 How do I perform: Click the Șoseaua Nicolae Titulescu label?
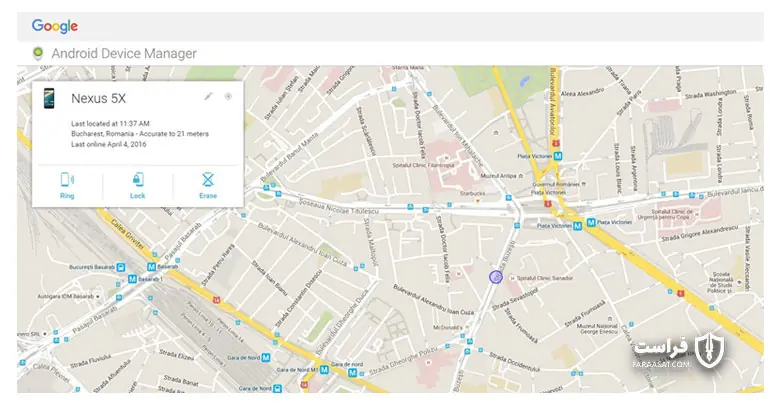pos(338,206)
